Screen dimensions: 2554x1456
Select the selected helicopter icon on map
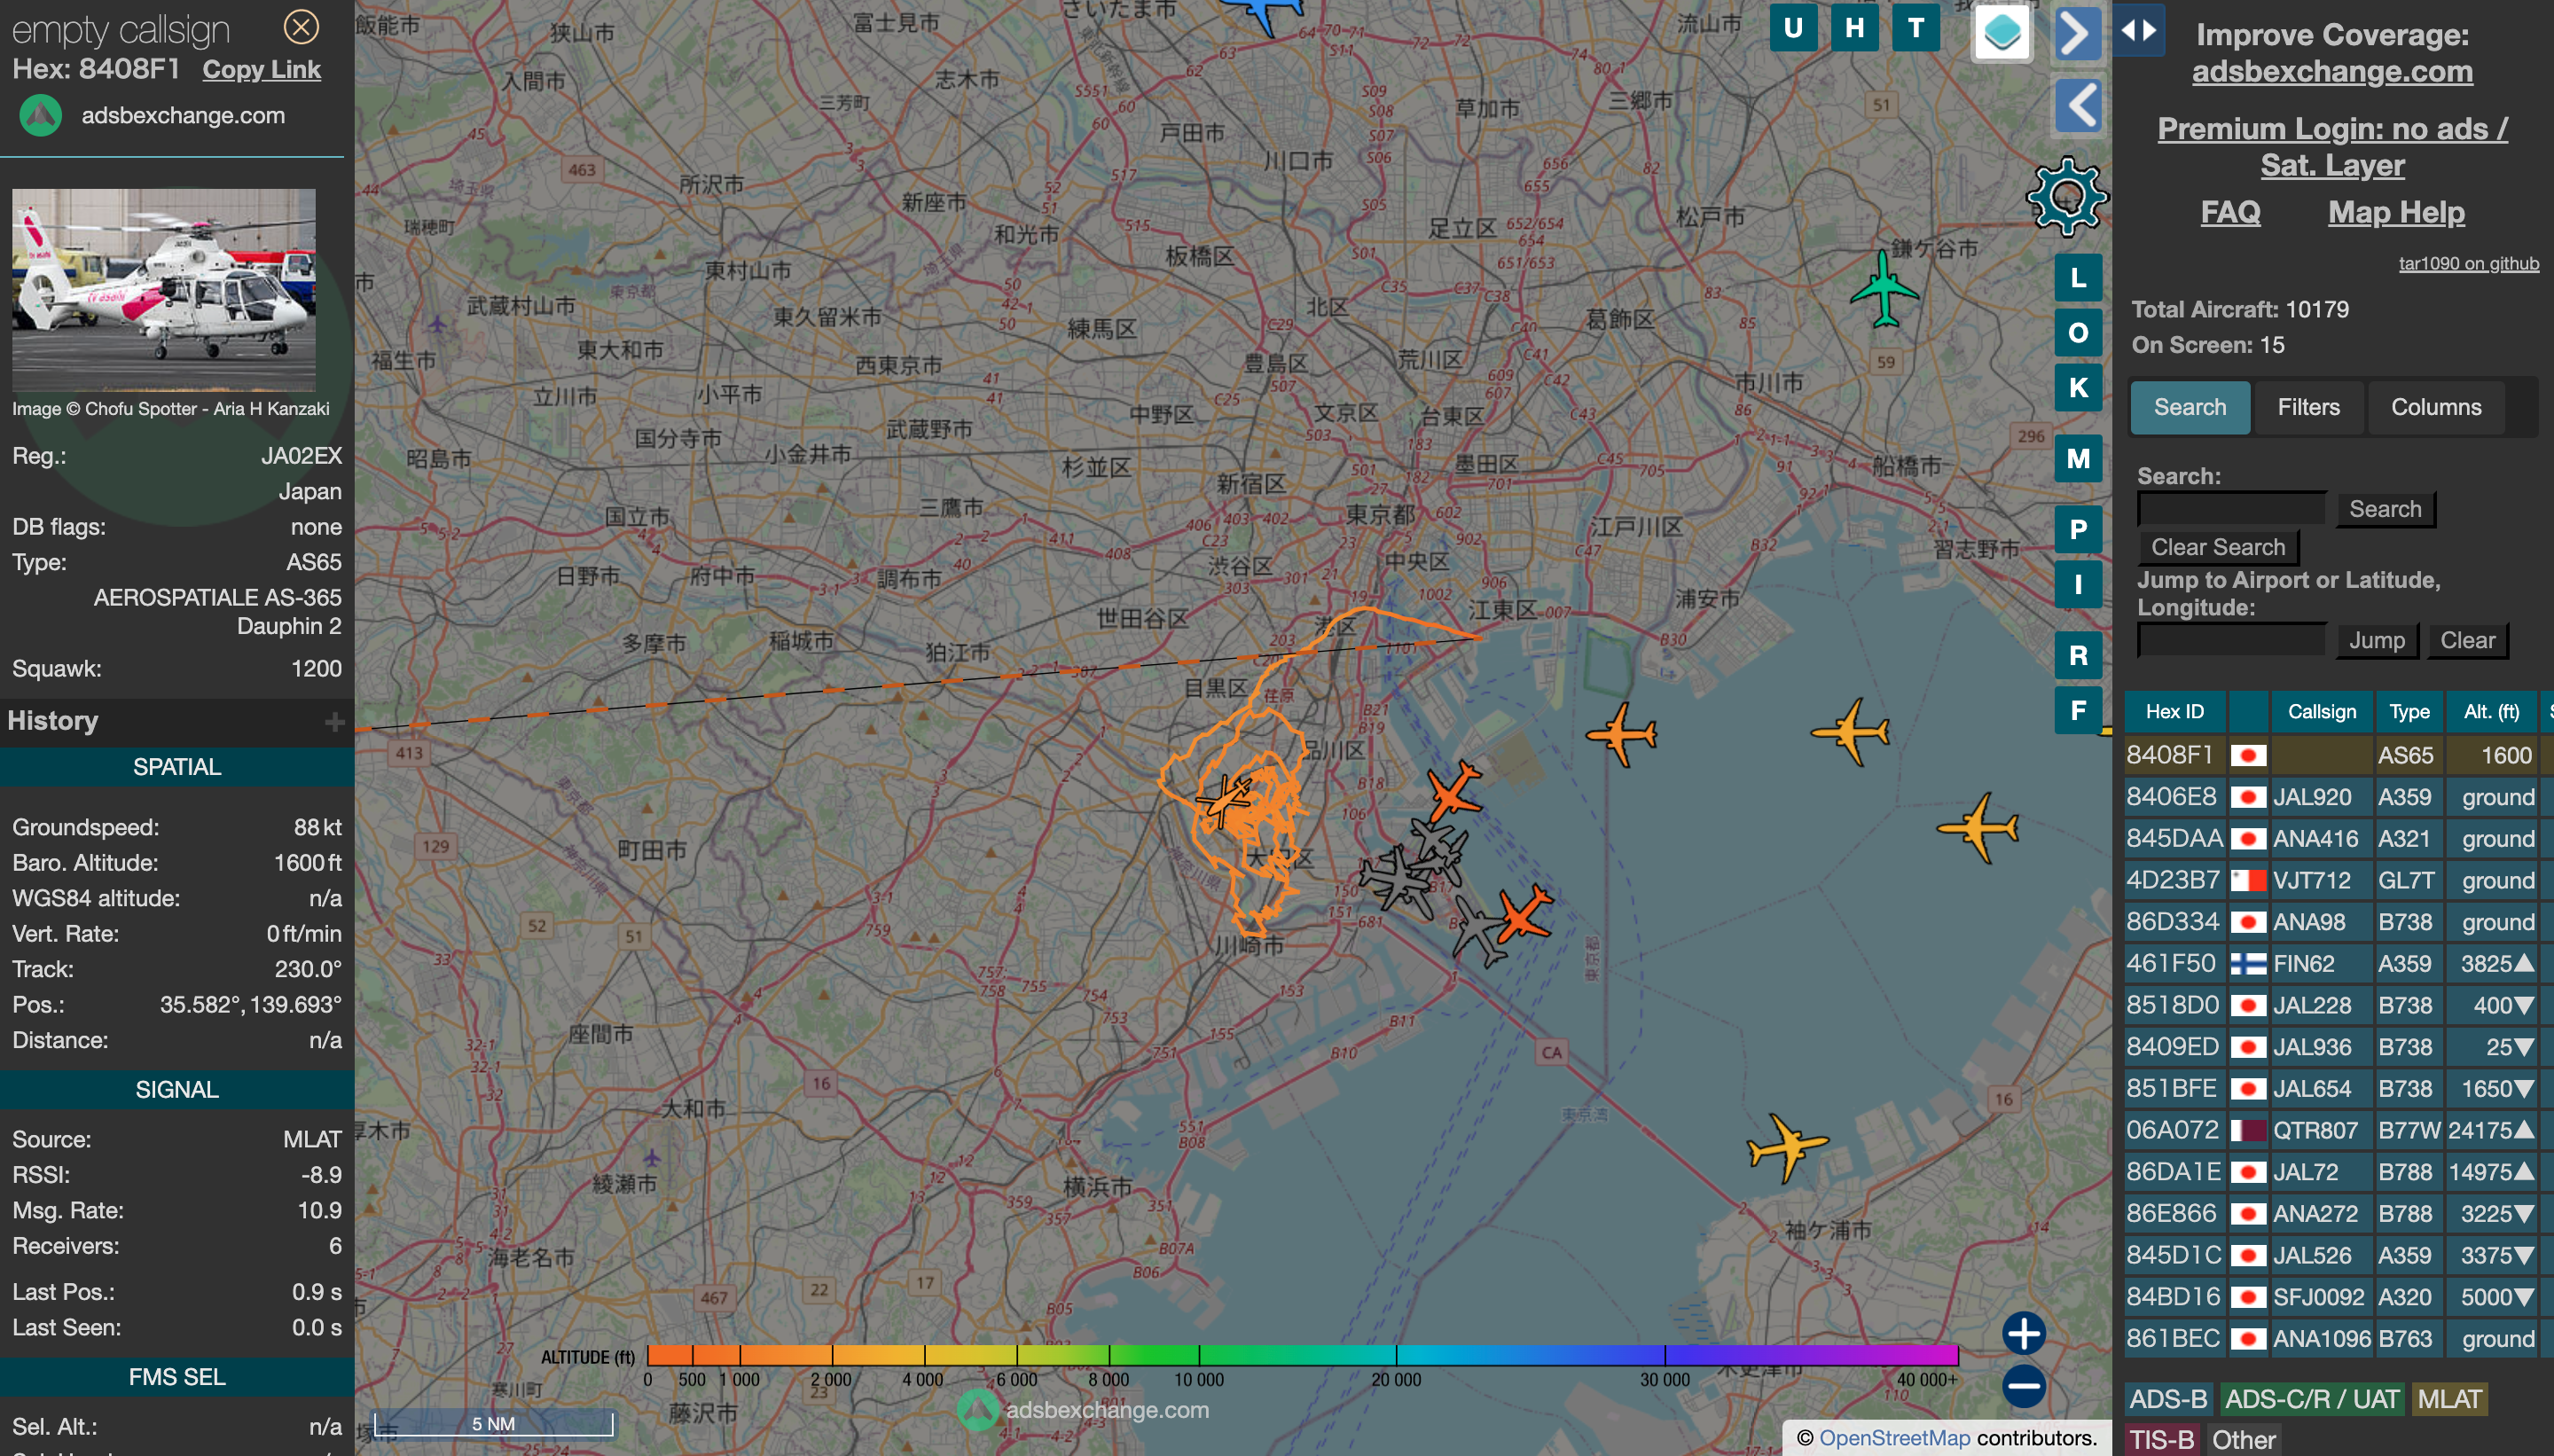[1223, 801]
